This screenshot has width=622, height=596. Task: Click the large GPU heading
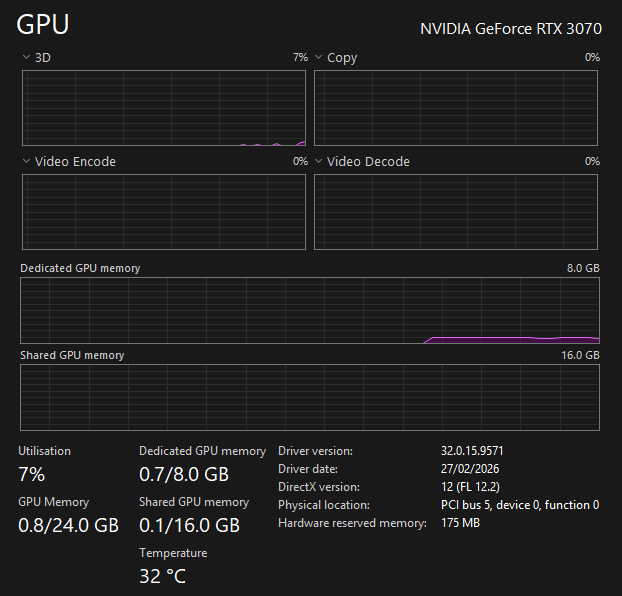[43, 24]
